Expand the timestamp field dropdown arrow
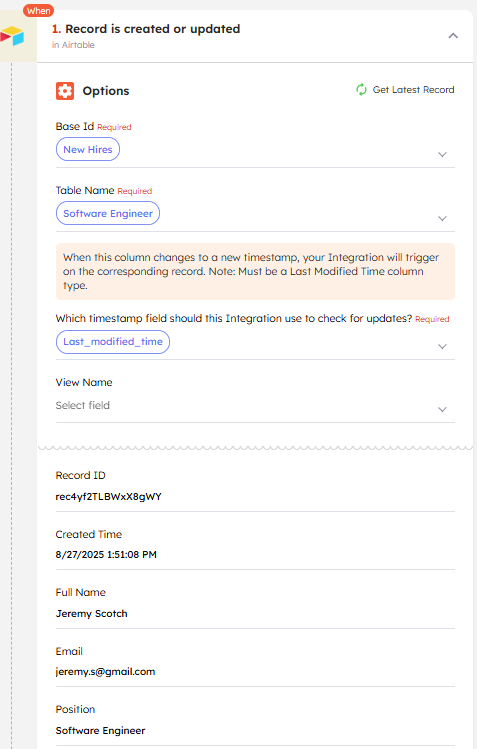 (442, 346)
